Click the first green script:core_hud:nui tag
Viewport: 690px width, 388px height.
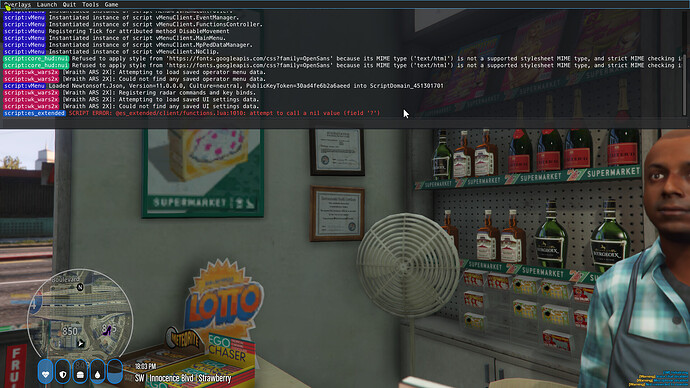(36, 59)
